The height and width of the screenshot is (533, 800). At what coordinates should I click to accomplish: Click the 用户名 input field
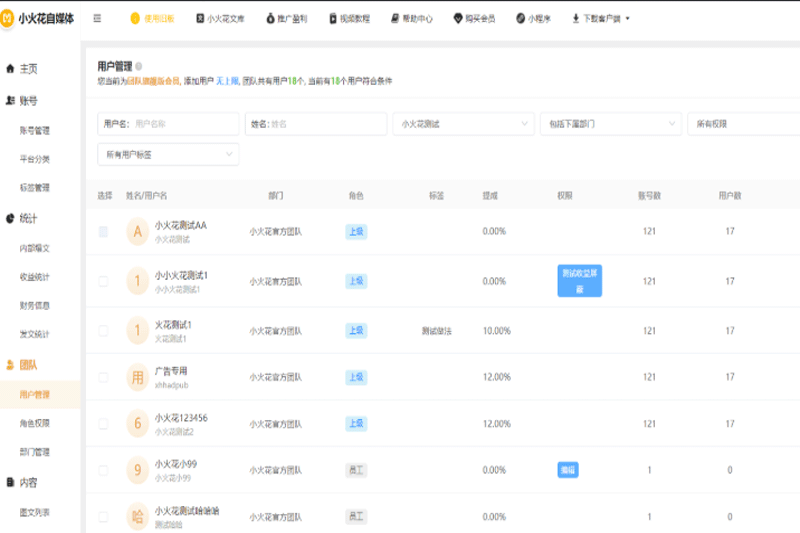pos(182,124)
